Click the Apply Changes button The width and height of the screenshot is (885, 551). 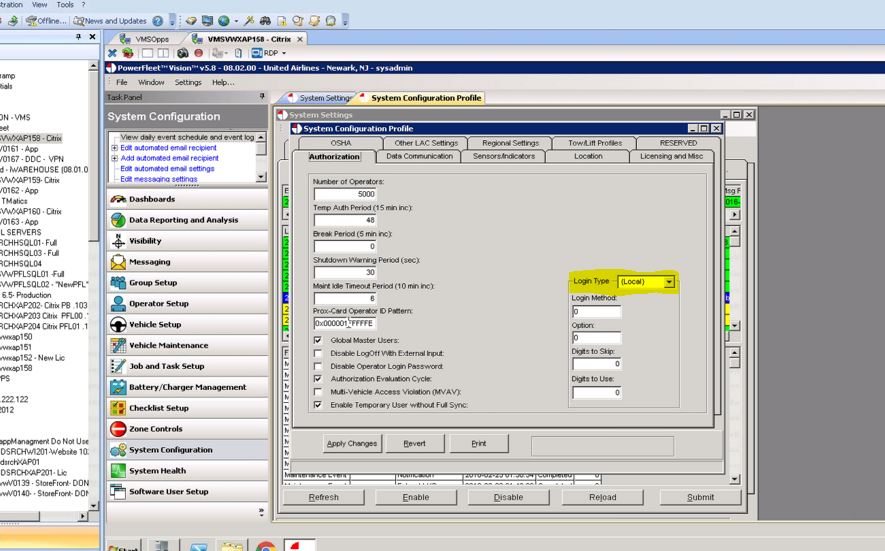coord(352,443)
